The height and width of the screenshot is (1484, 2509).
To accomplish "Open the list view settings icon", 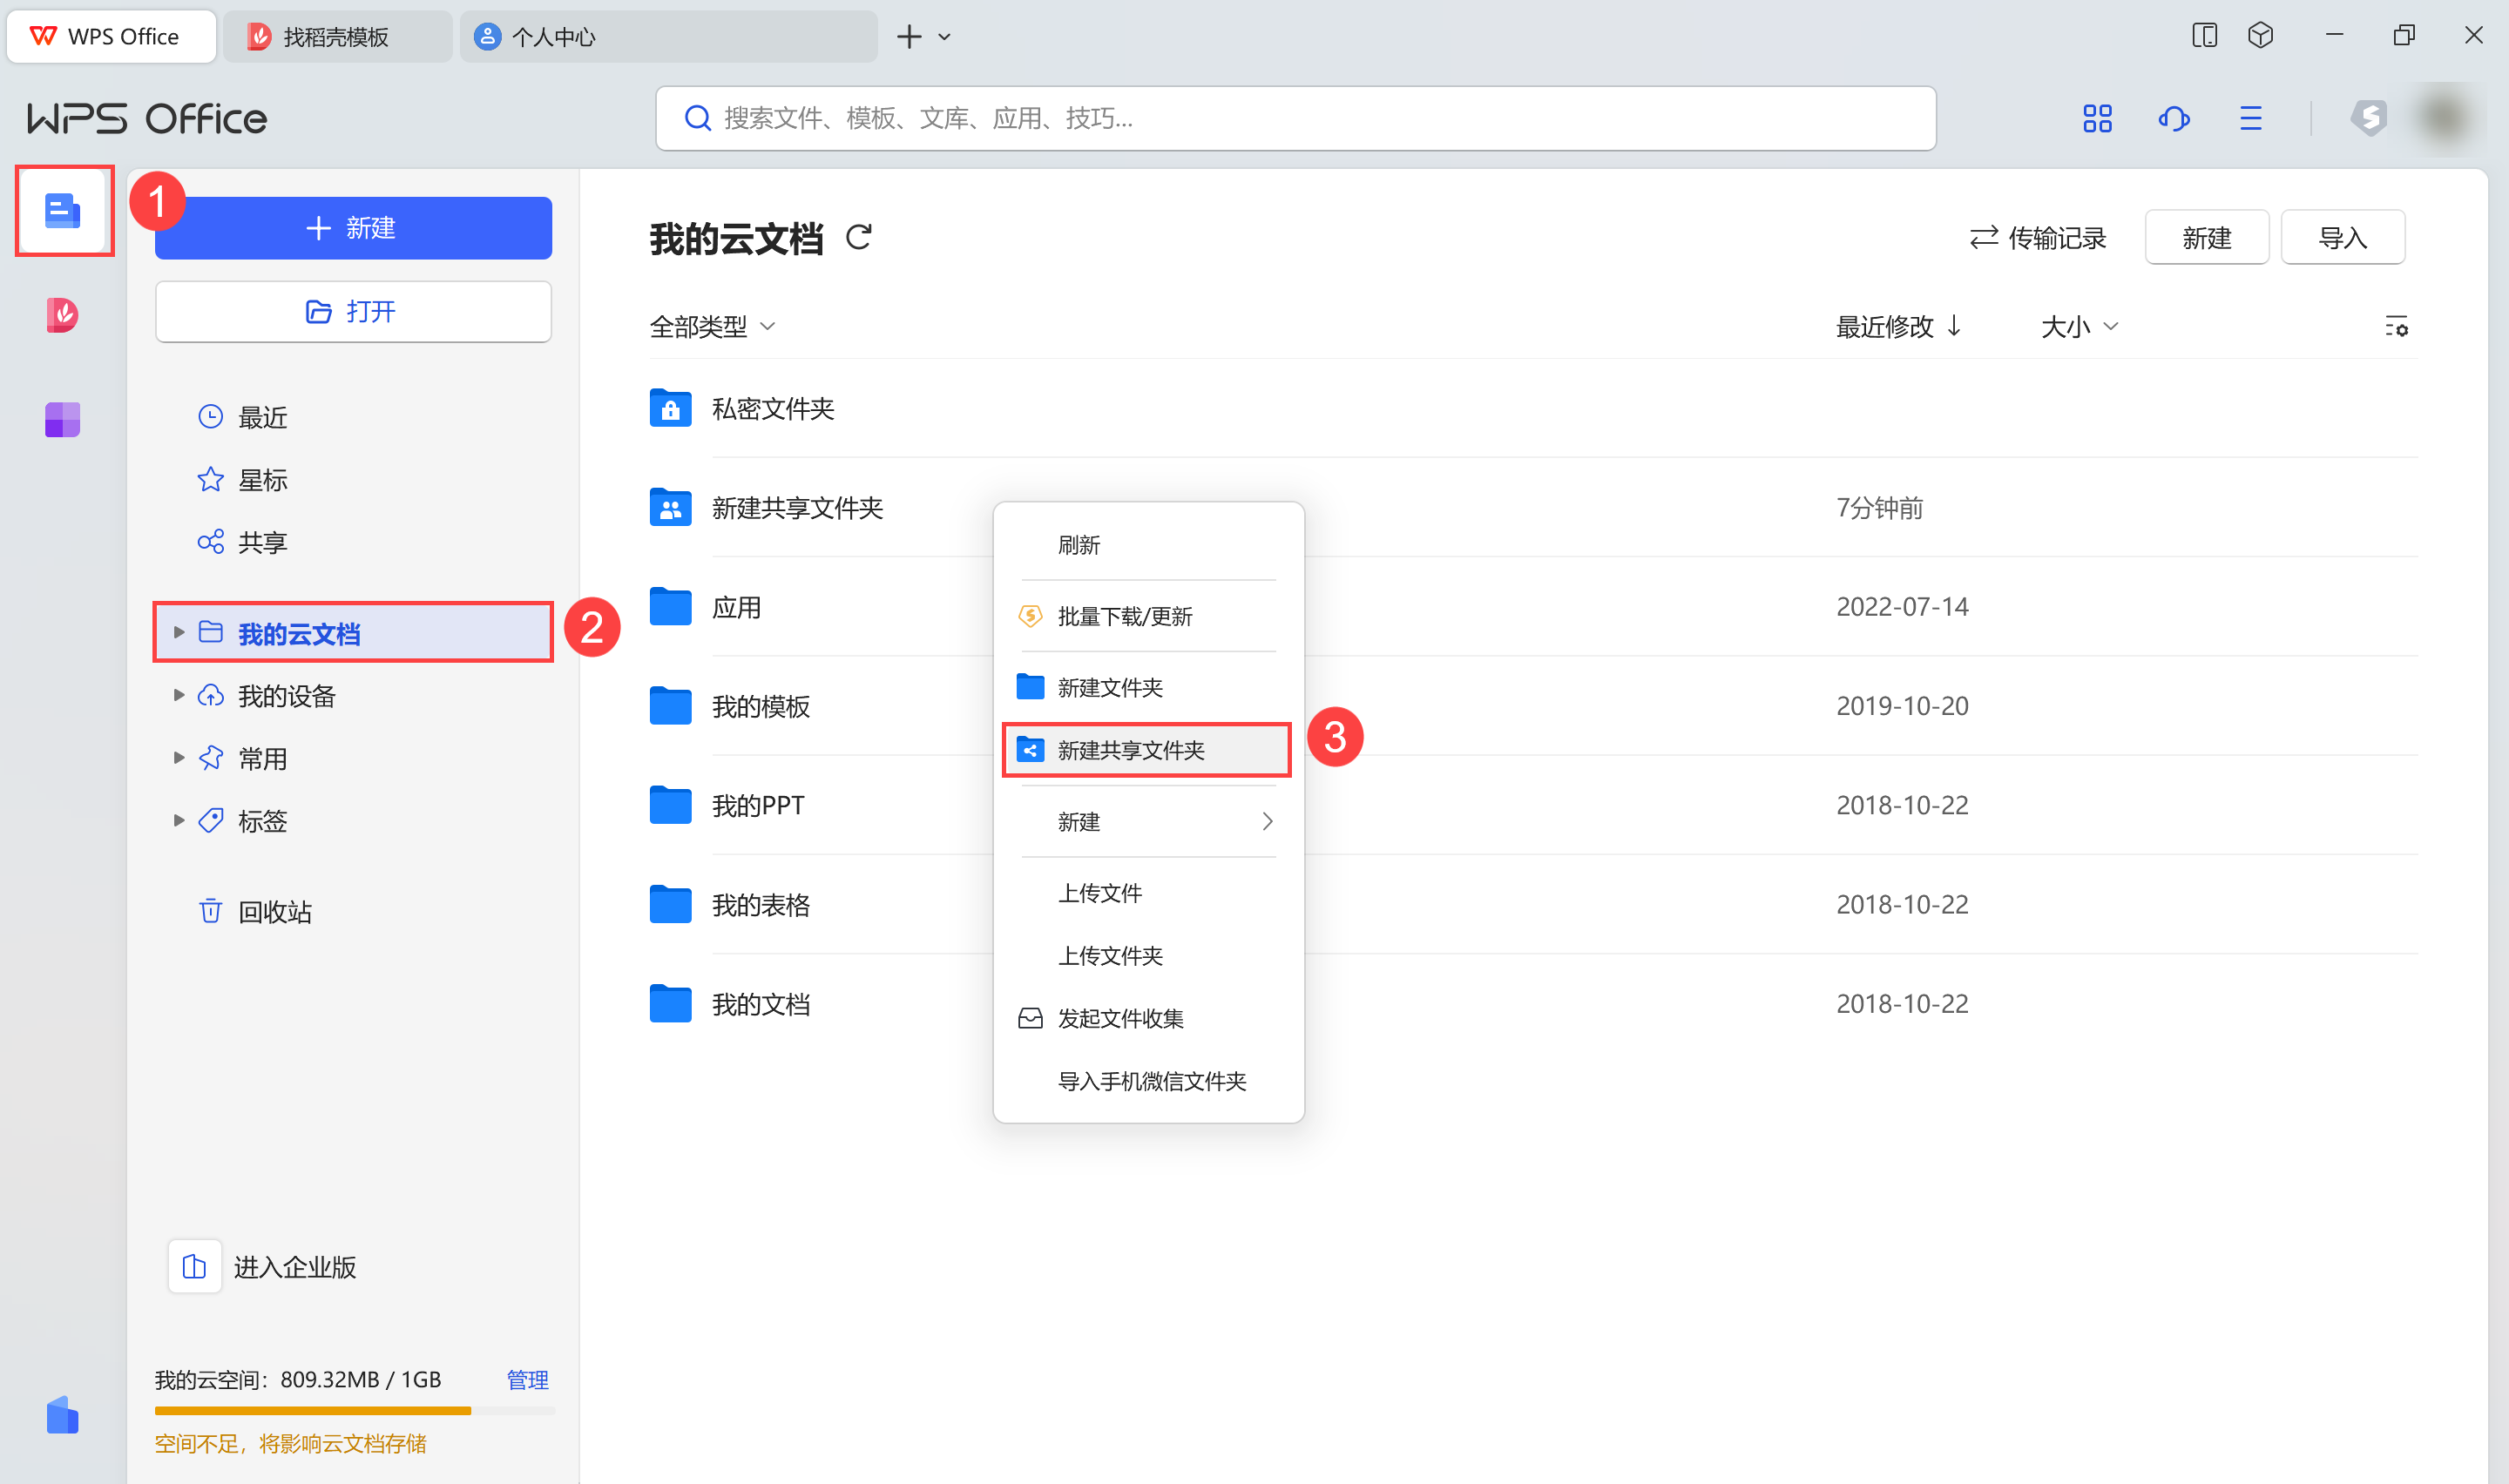I will [2395, 327].
